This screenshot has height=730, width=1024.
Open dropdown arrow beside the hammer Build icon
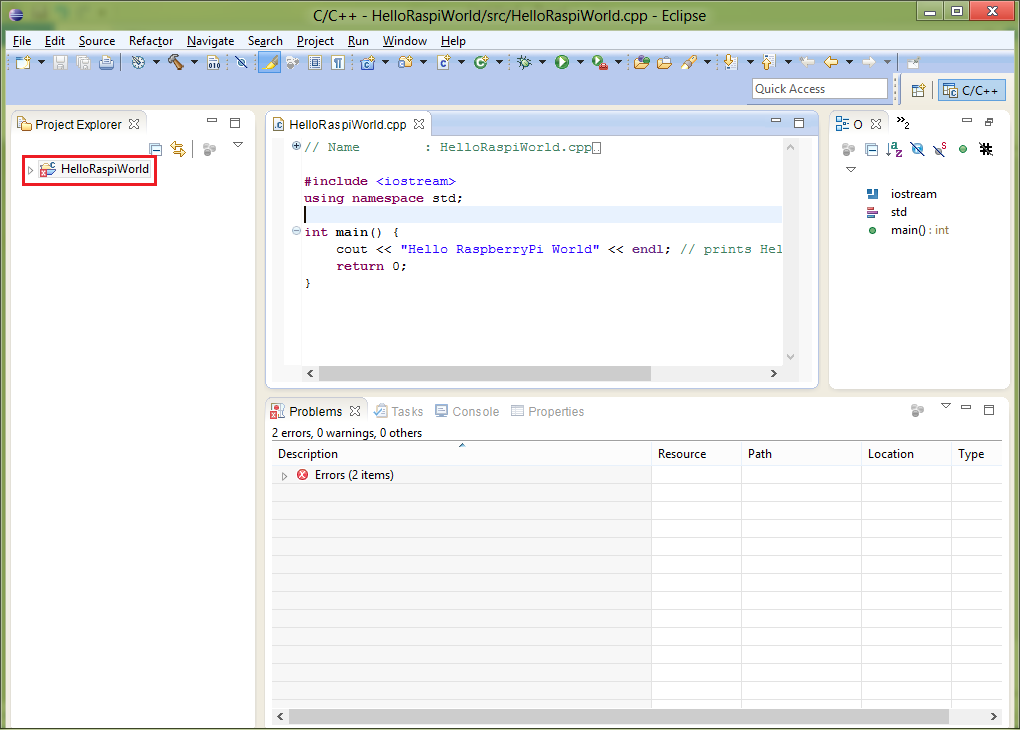(194, 63)
